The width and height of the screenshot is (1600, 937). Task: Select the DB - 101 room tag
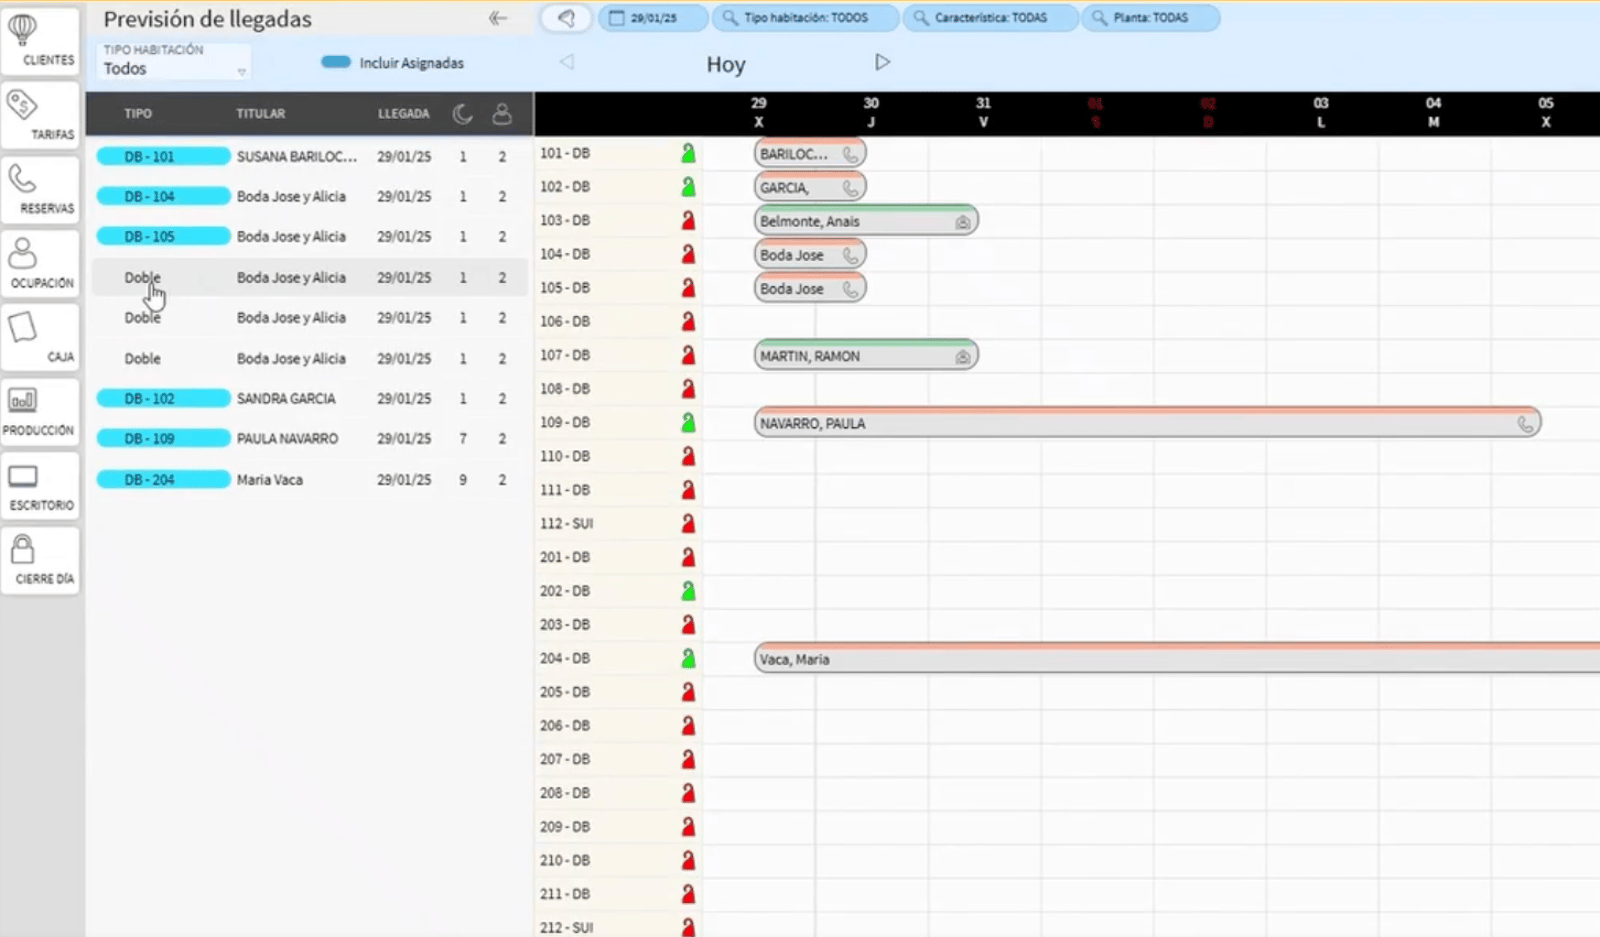pos(163,157)
